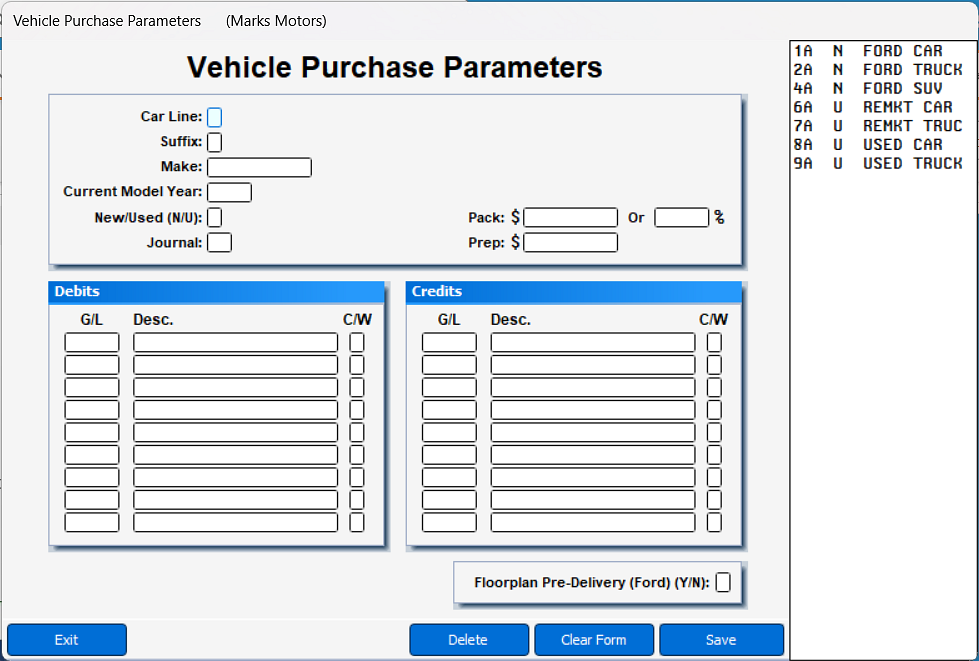Click the Pack dollar amount field
This screenshot has height=661, width=979.
click(x=571, y=217)
